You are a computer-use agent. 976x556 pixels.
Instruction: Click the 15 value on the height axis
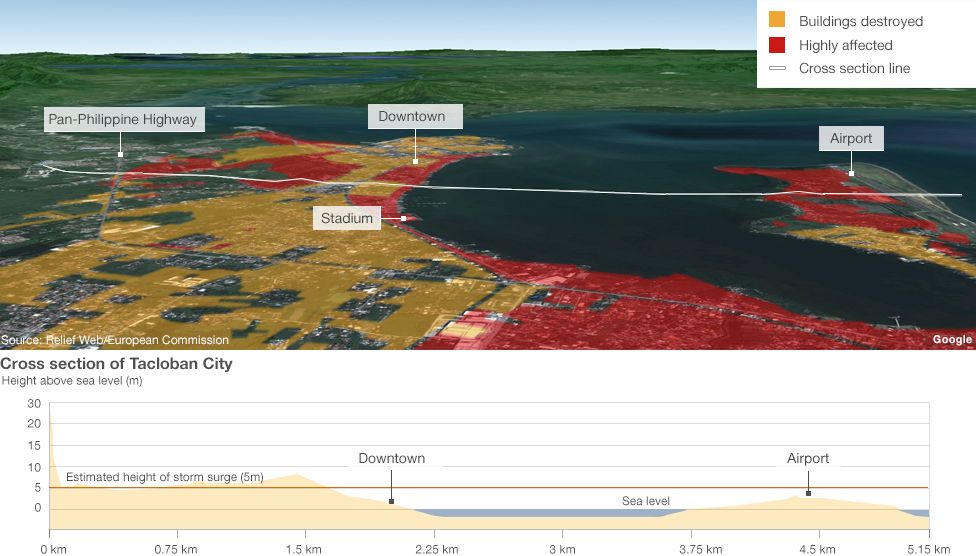(34, 445)
